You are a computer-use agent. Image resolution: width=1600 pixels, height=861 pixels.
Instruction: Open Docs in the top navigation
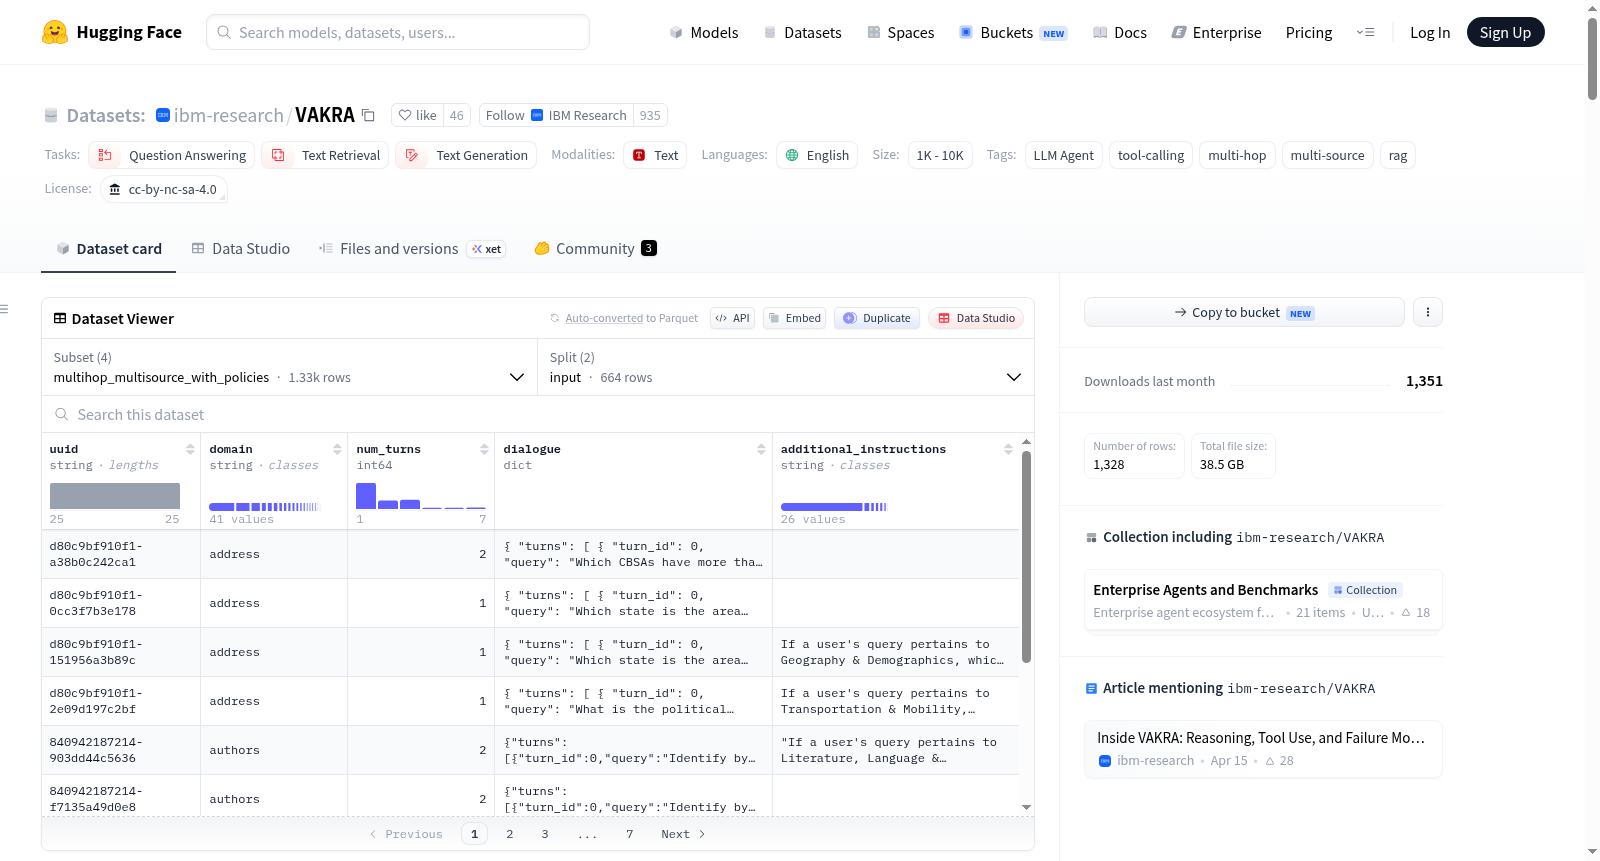click(x=1120, y=33)
